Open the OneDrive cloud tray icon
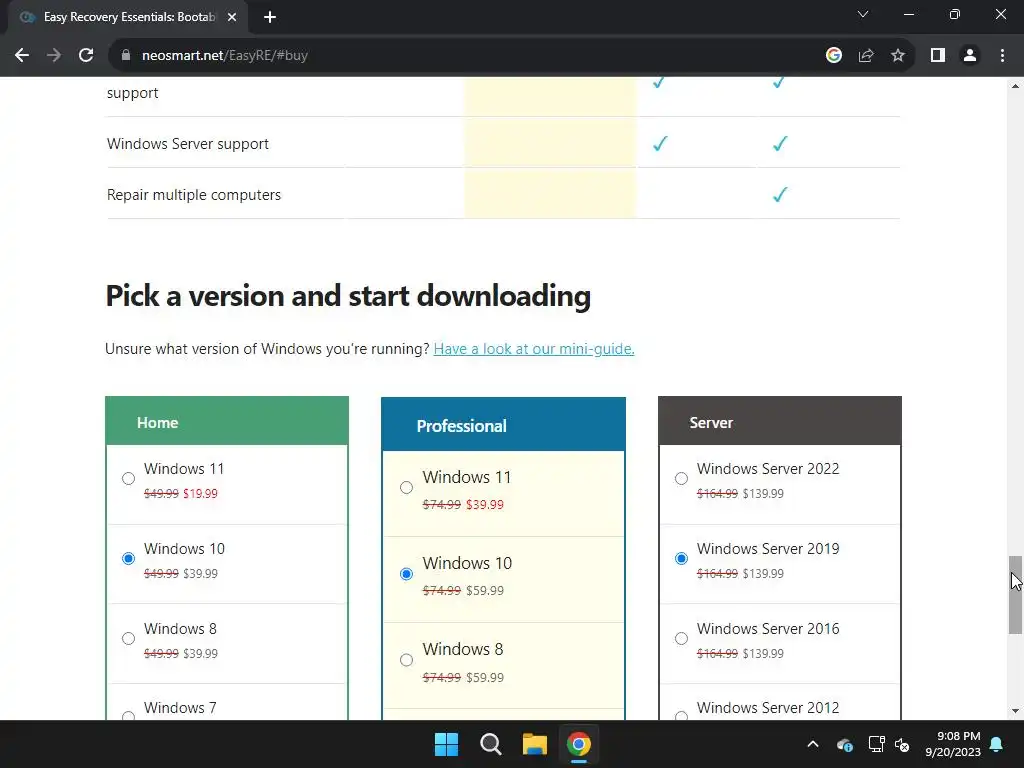Image resolution: width=1024 pixels, height=768 pixels. pyautogui.click(x=844, y=744)
